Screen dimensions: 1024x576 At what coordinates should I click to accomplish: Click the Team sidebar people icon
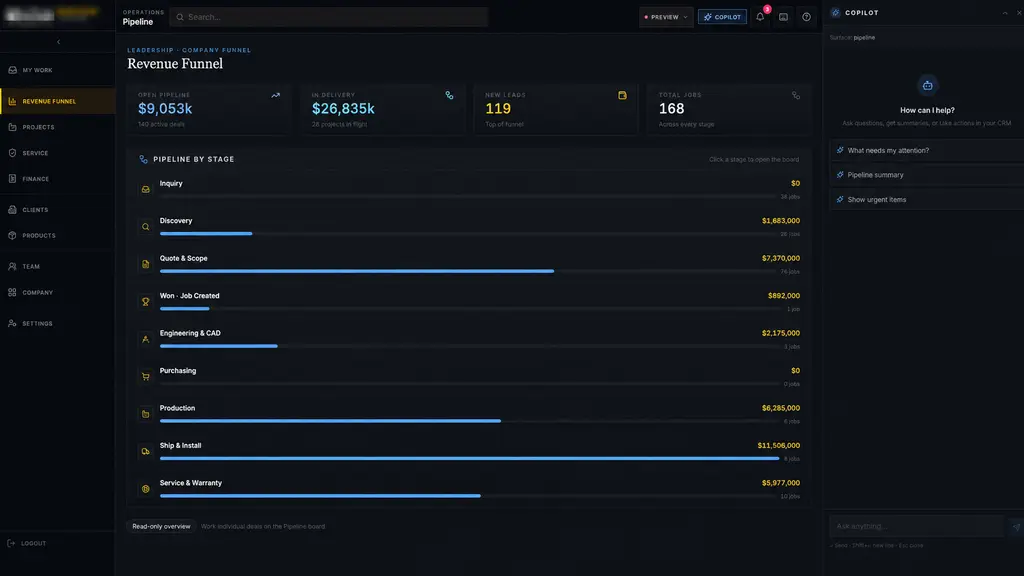pos(12,266)
